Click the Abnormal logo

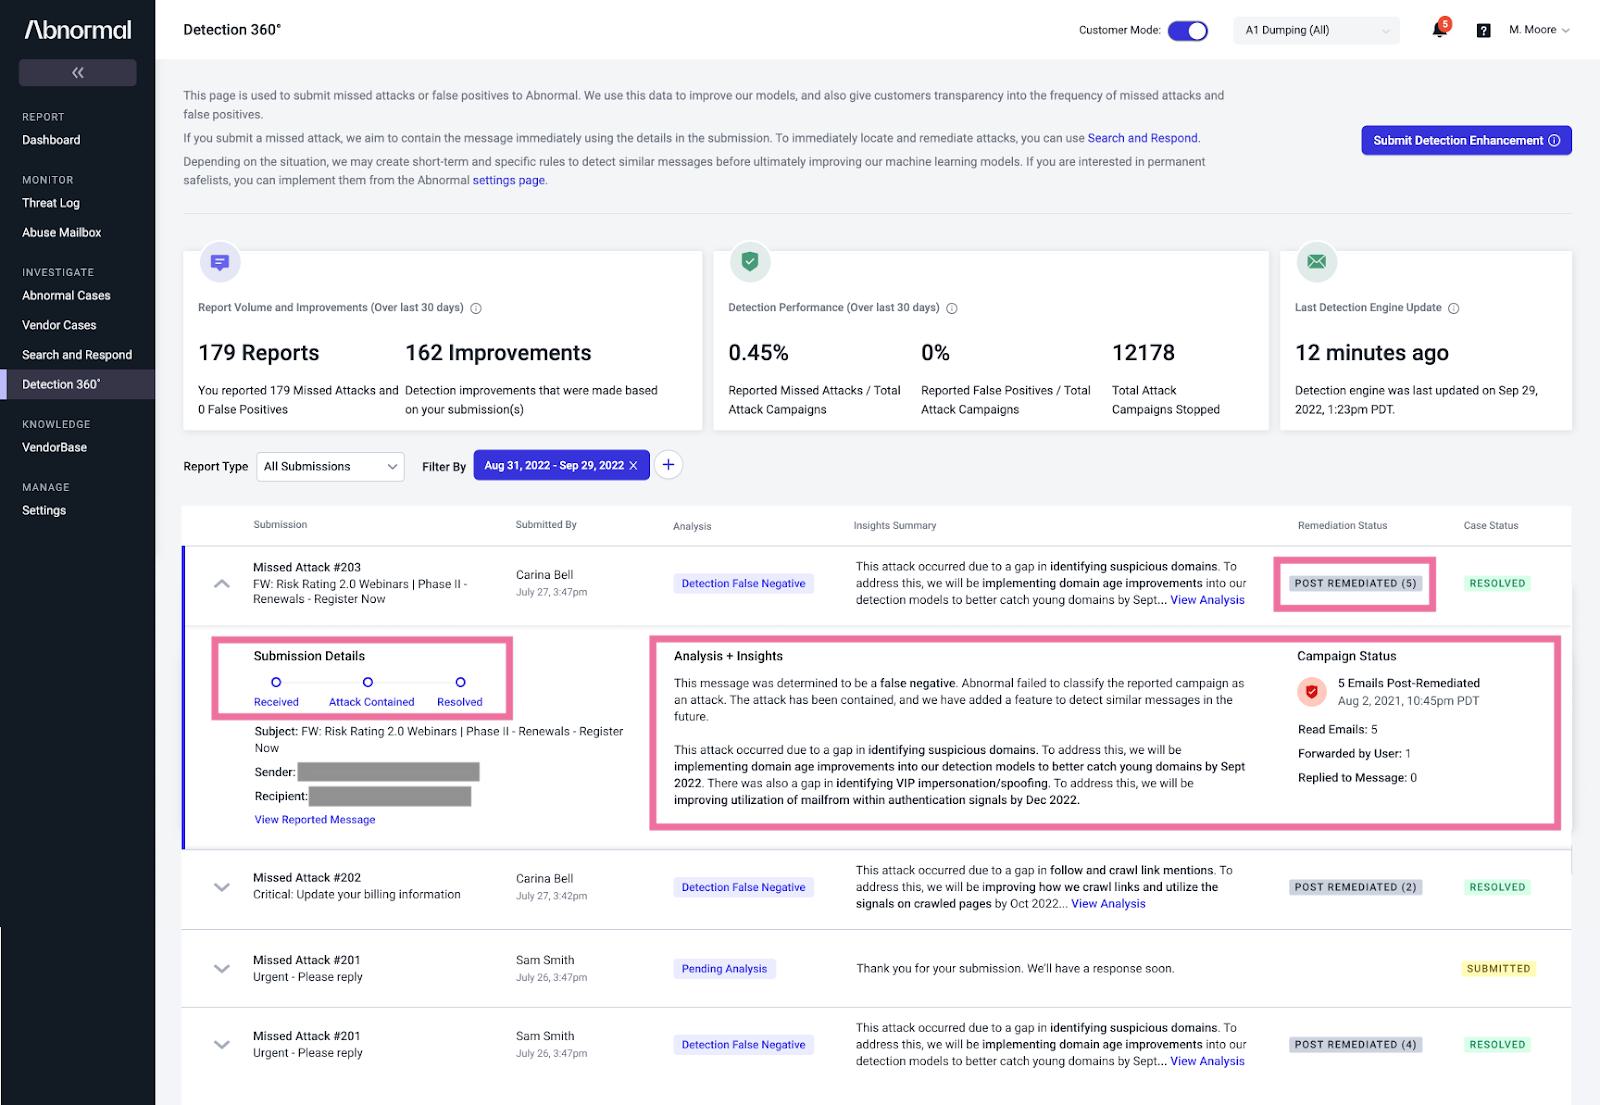[x=78, y=30]
